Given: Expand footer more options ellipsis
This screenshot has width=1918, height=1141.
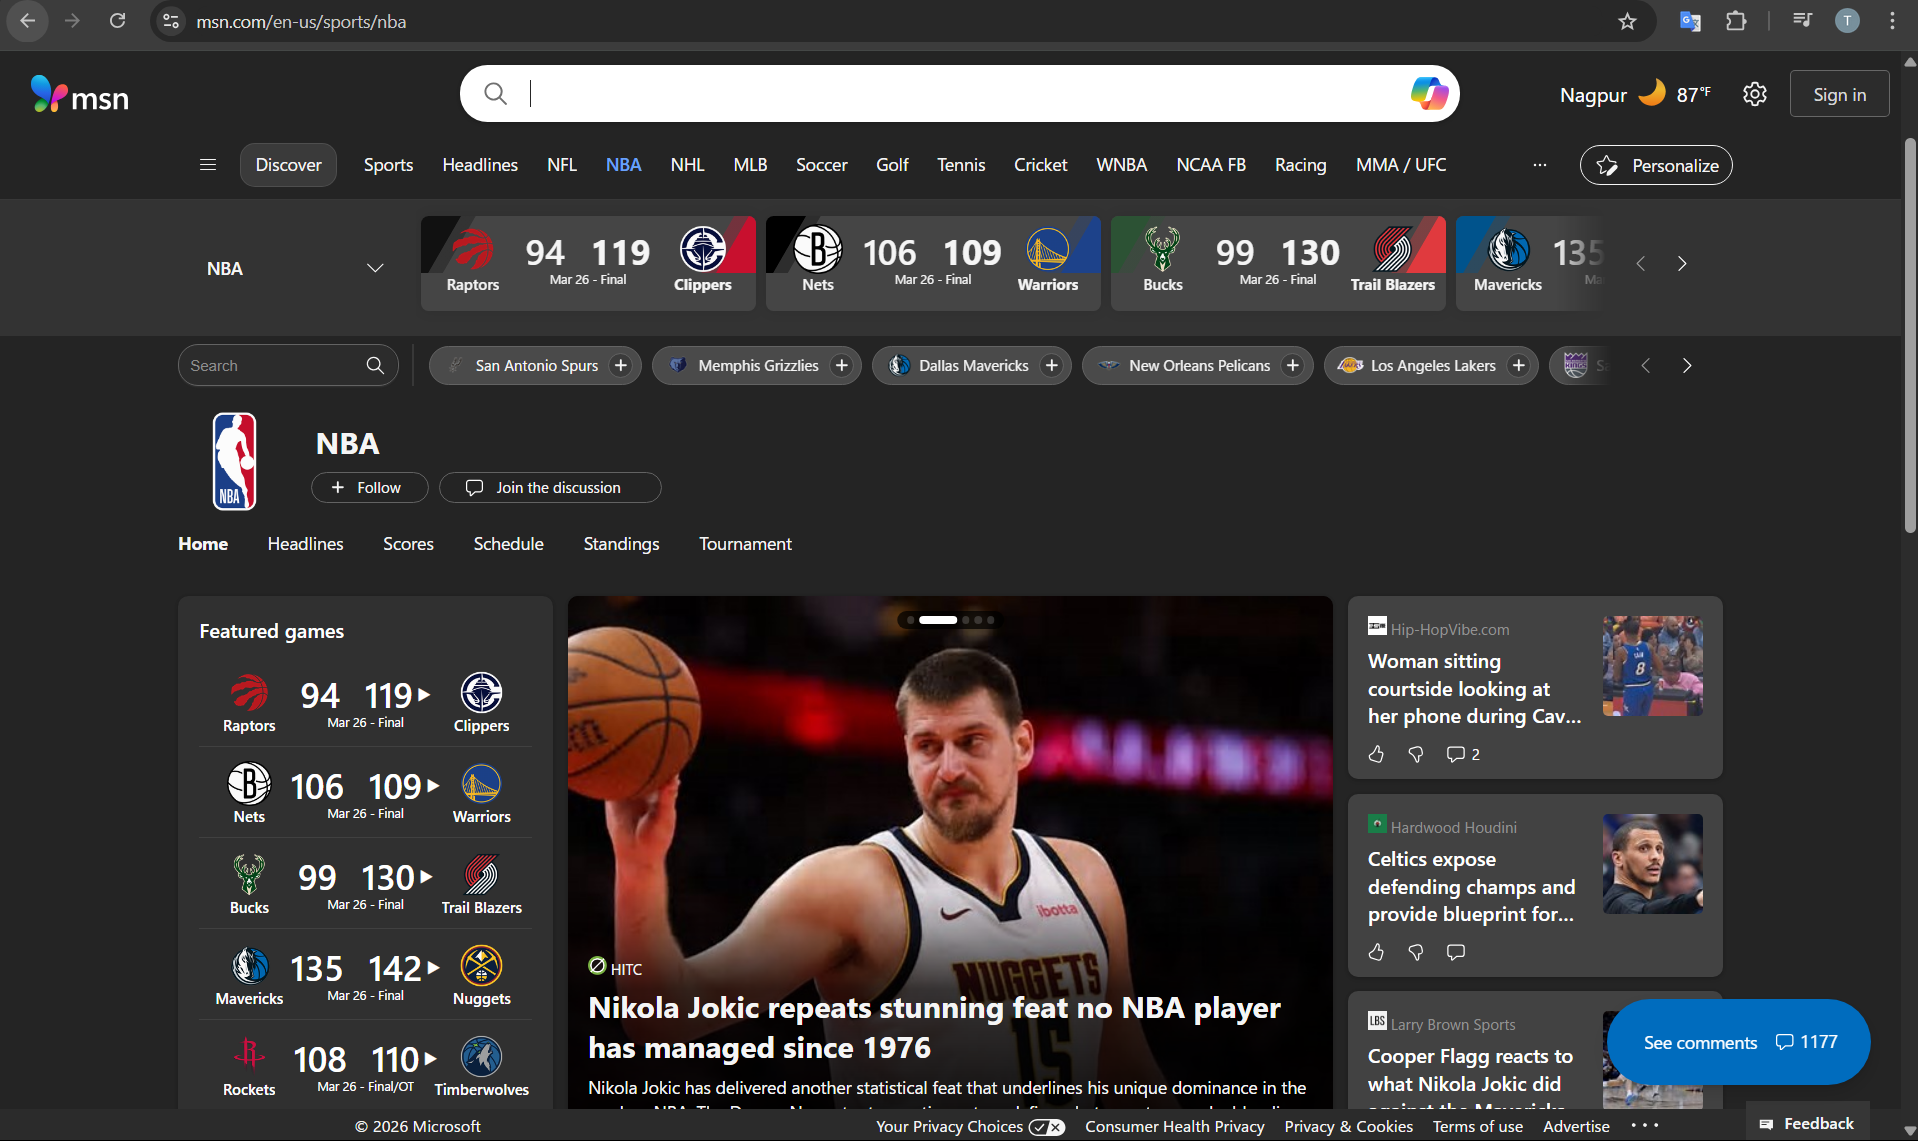Looking at the screenshot, I should pyautogui.click(x=1645, y=1126).
